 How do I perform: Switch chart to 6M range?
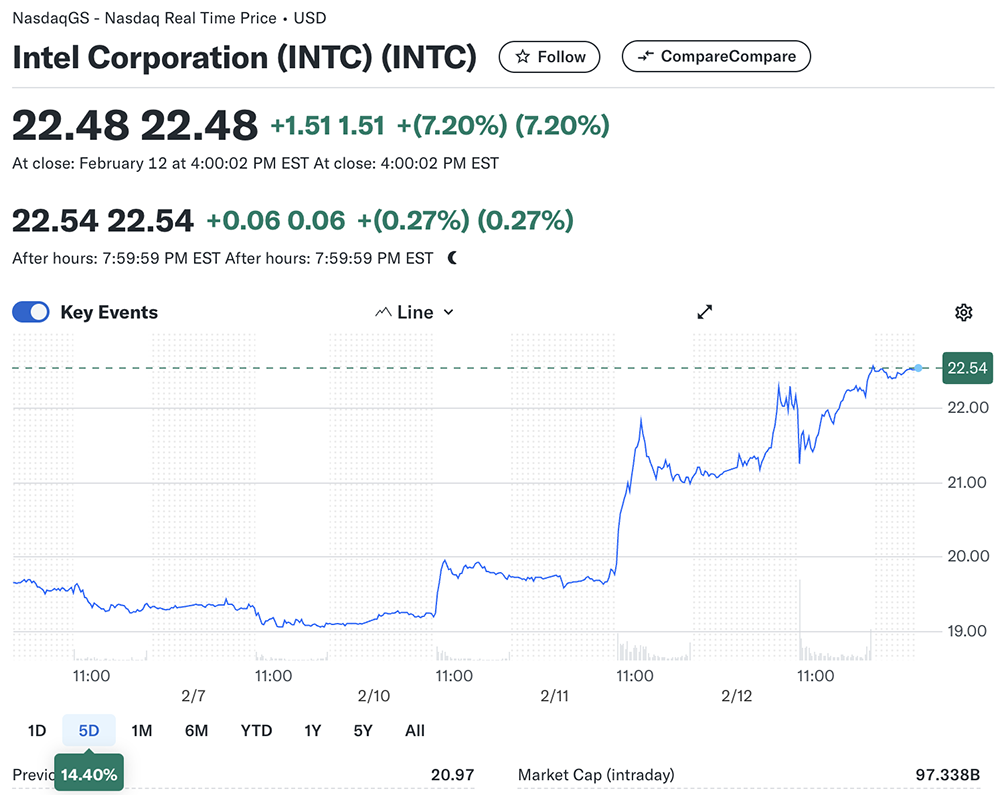196,731
